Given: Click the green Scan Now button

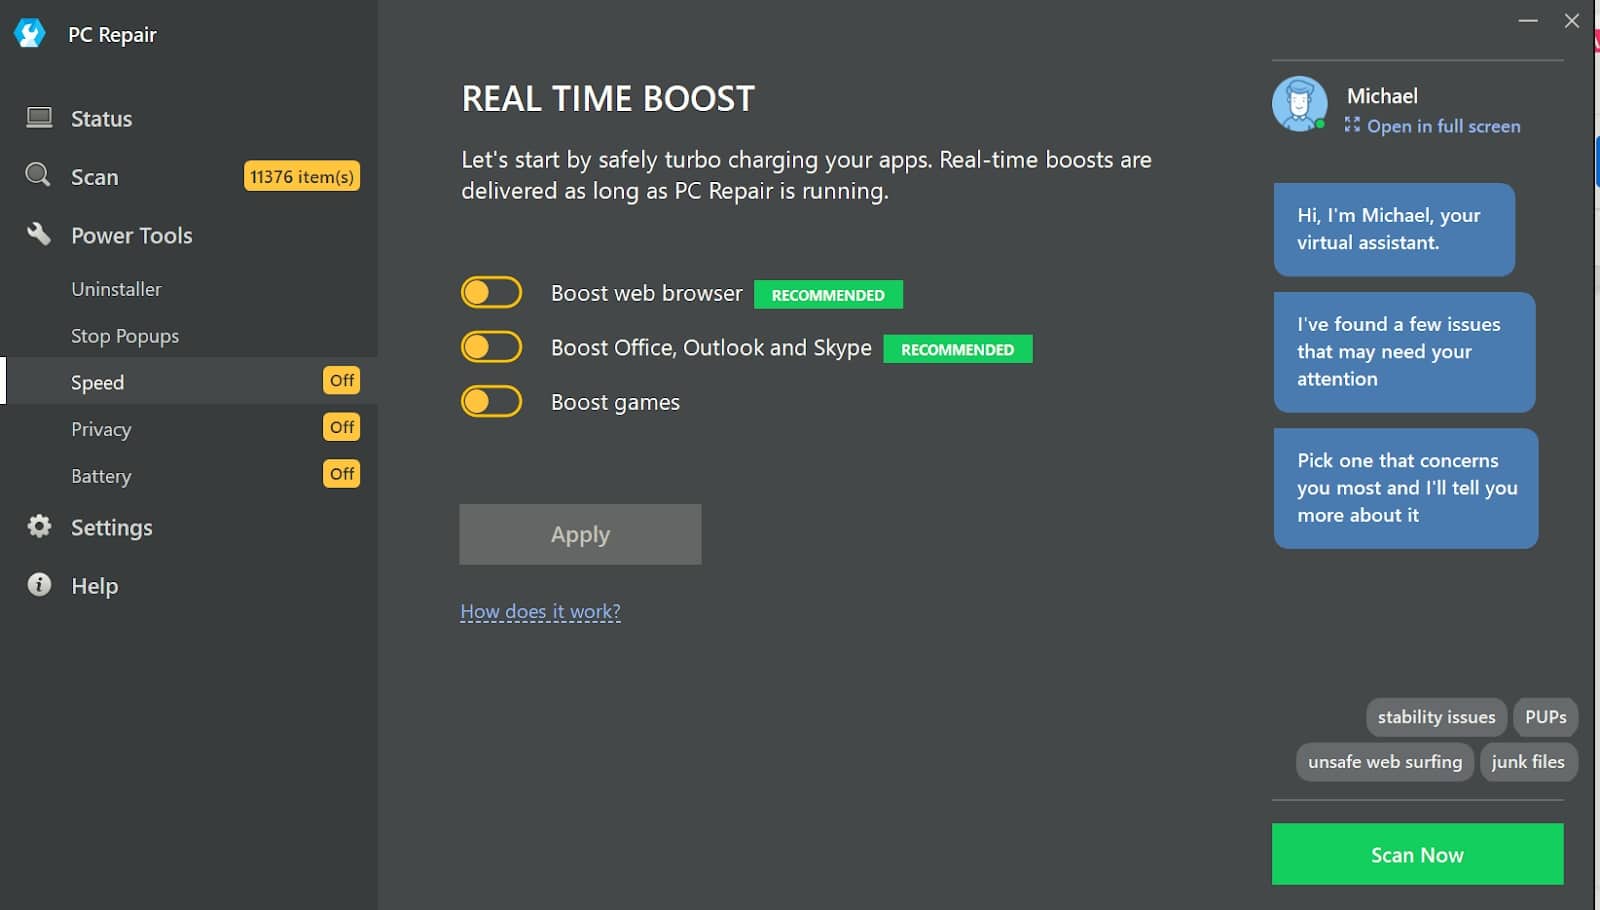Looking at the screenshot, I should pos(1416,854).
